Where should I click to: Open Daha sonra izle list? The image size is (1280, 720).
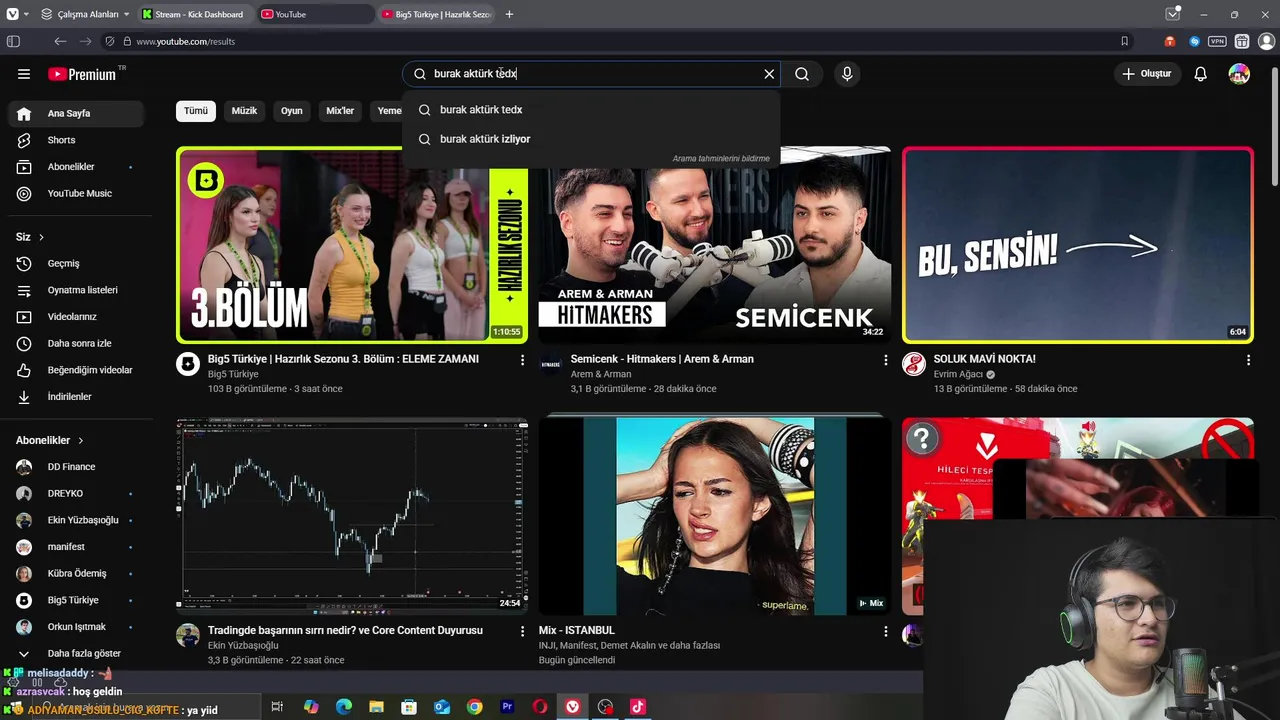tap(76, 343)
